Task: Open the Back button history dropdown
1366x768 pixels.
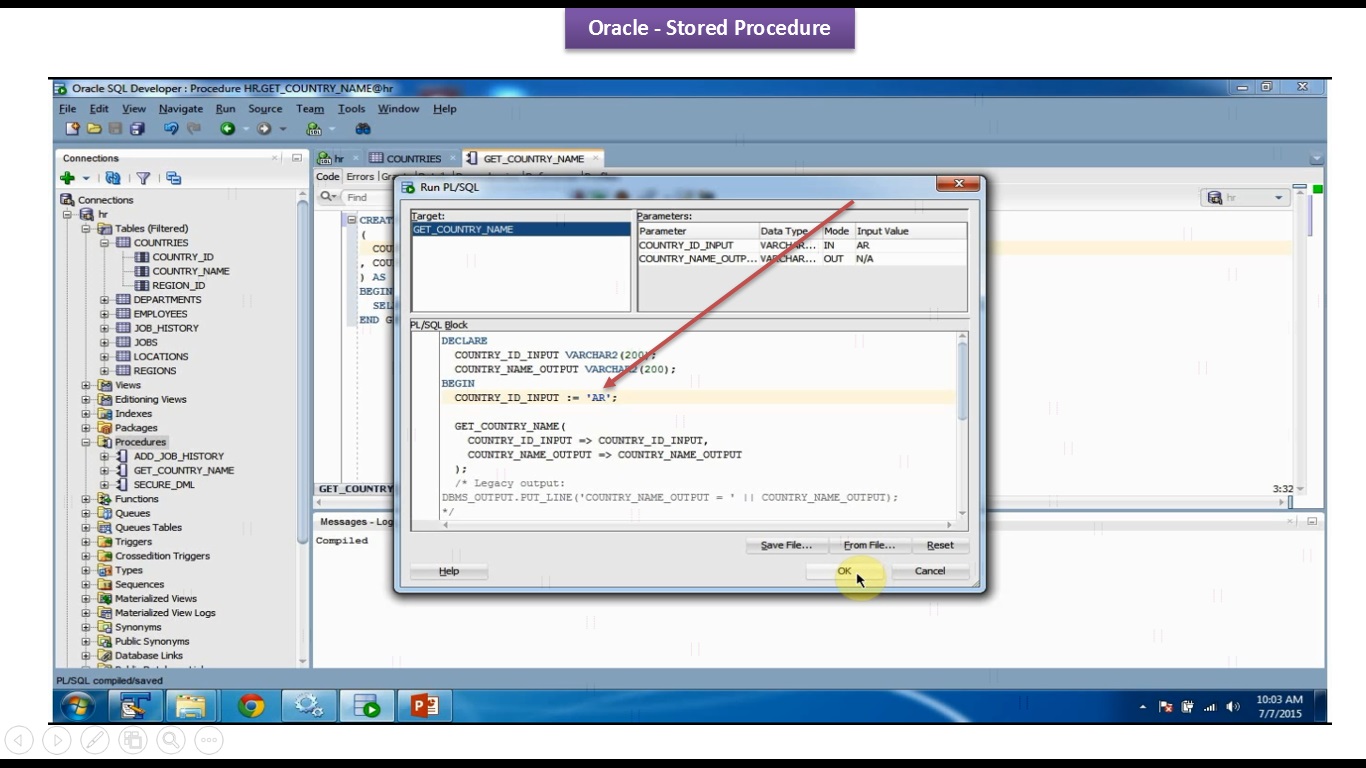Action: pos(246,129)
